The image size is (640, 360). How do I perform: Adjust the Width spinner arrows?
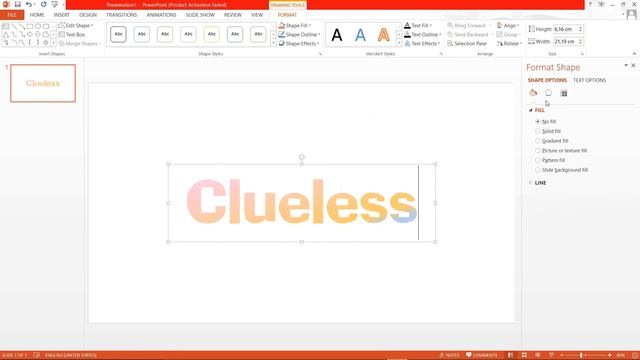(x=581, y=42)
